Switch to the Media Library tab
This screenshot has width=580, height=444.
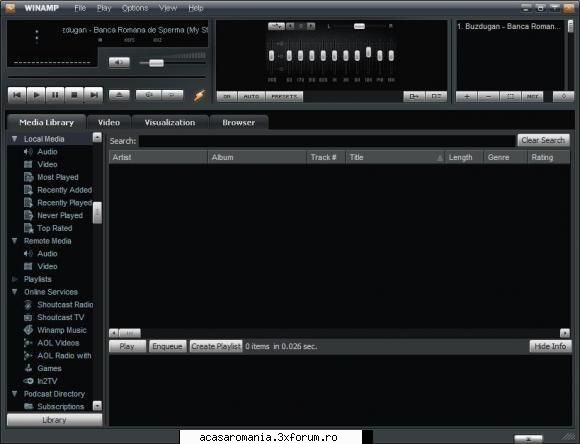pyautogui.click(x=47, y=122)
